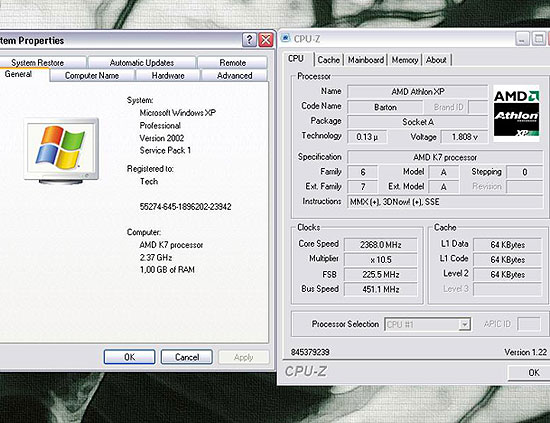Click the Code Name field Barton
Screen dimensions: 550x423
(x=385, y=107)
